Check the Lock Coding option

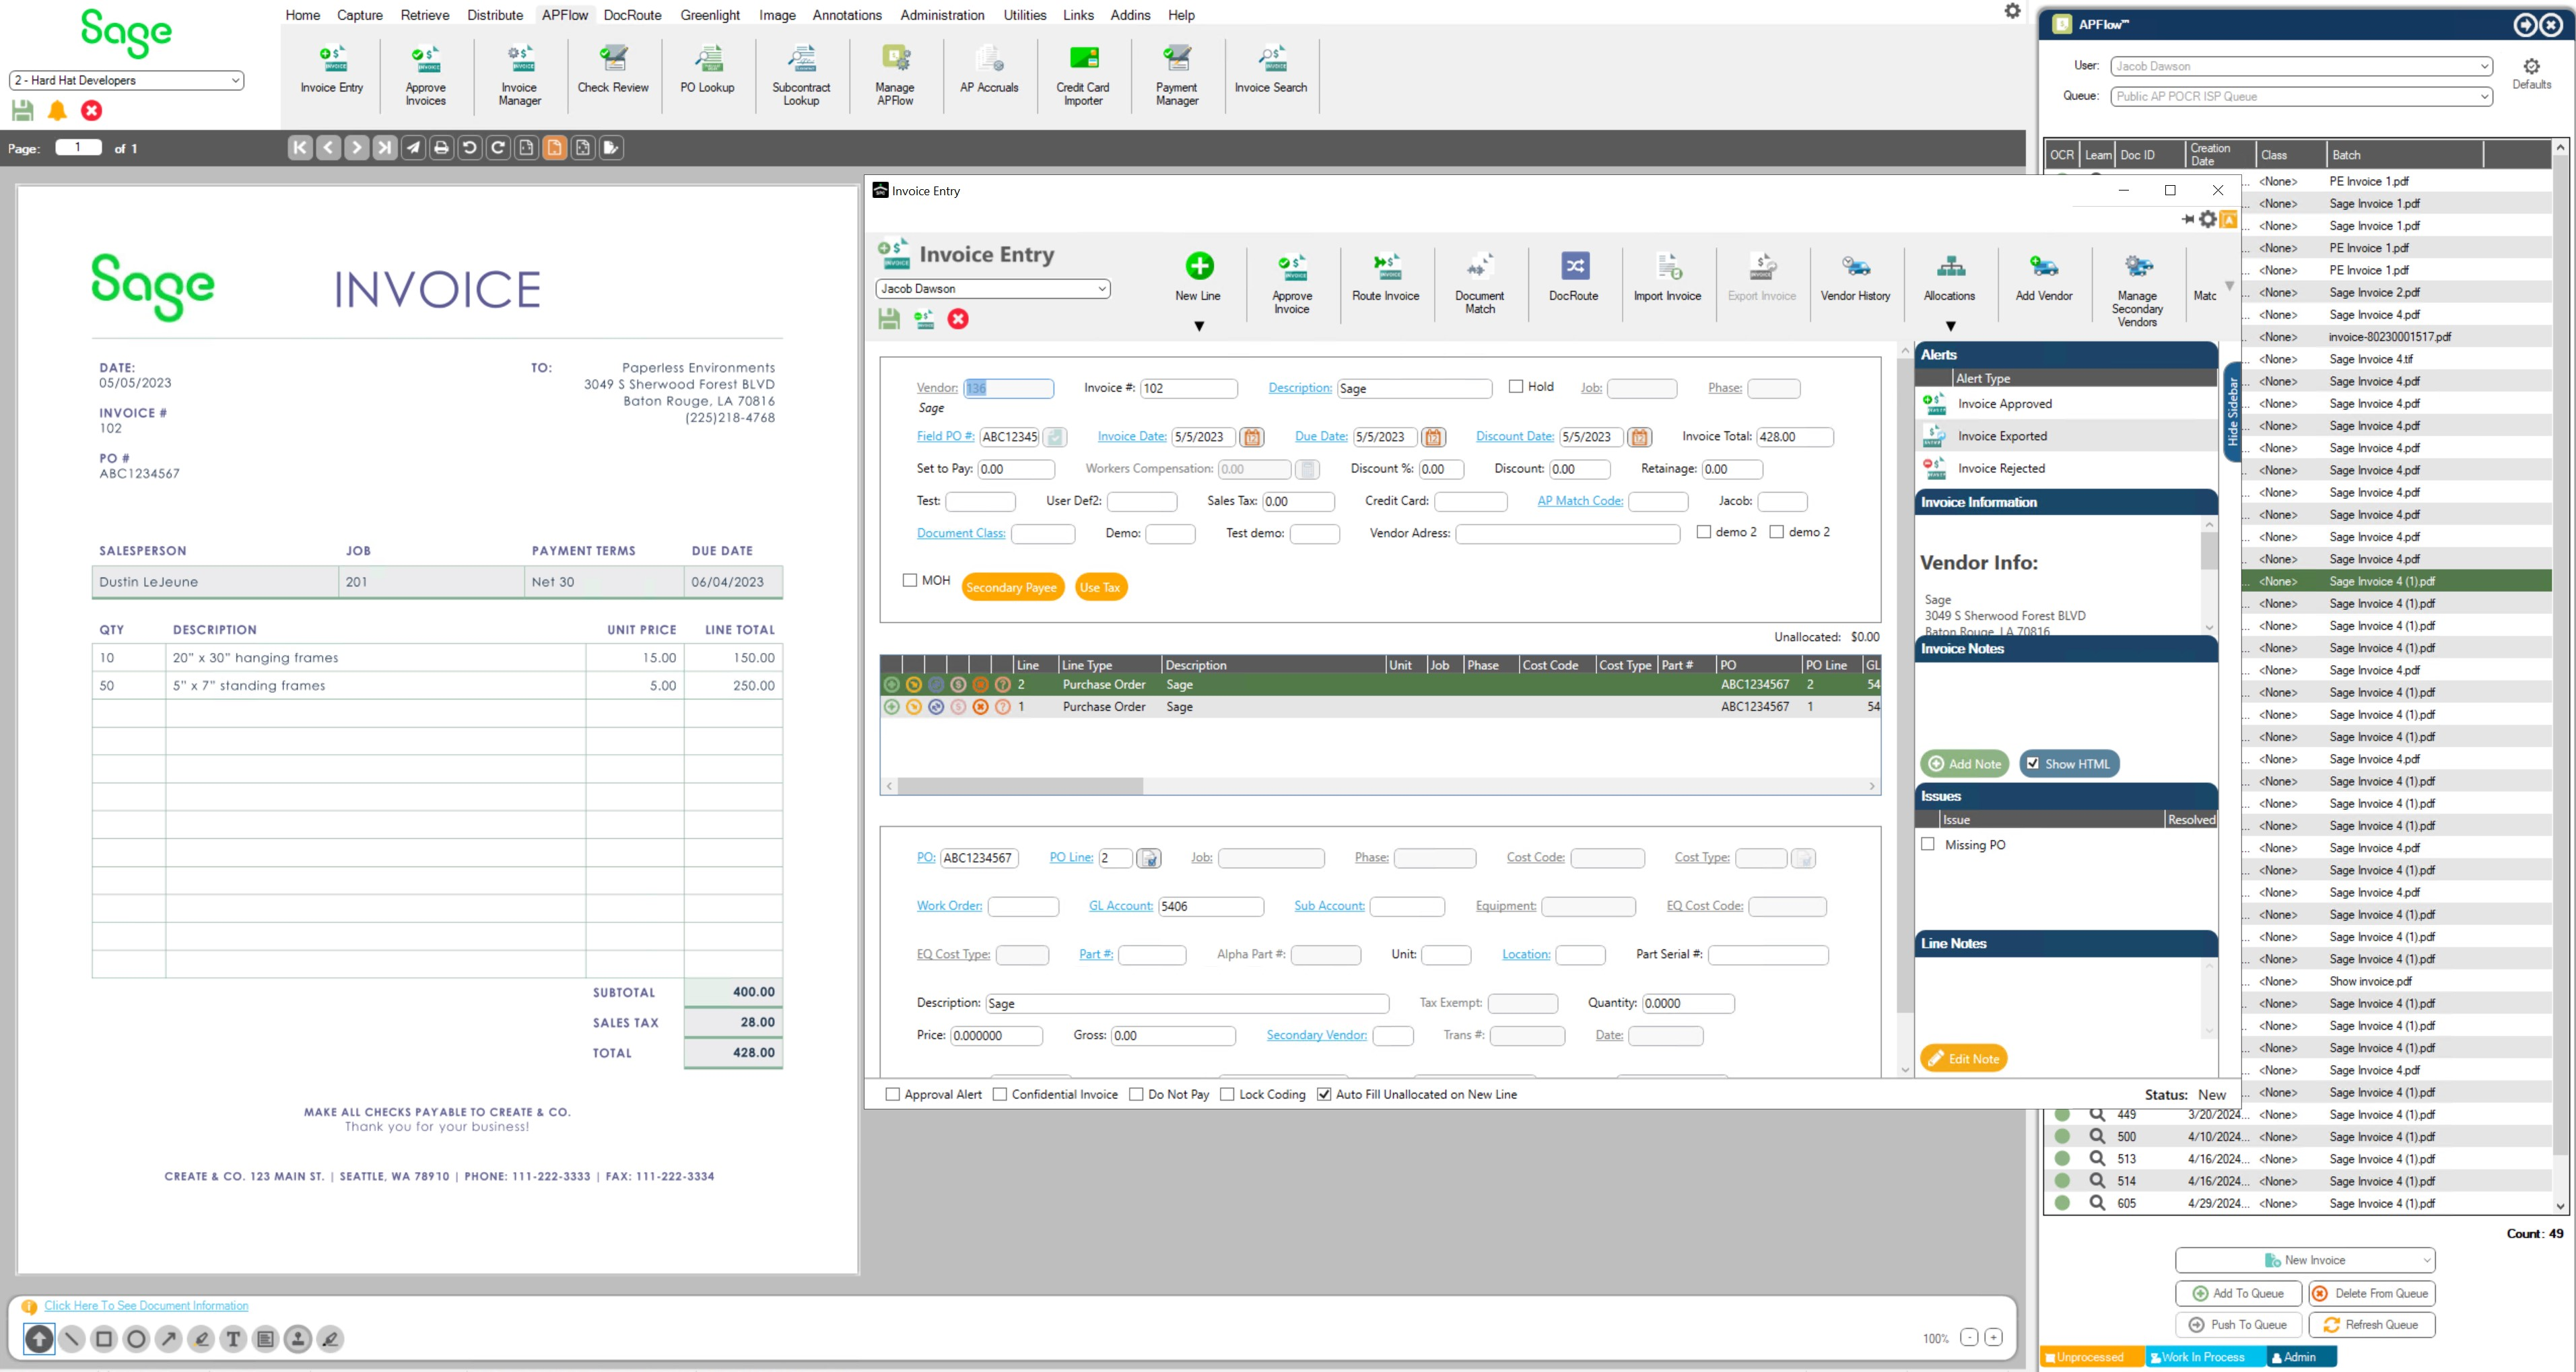coord(1229,1094)
